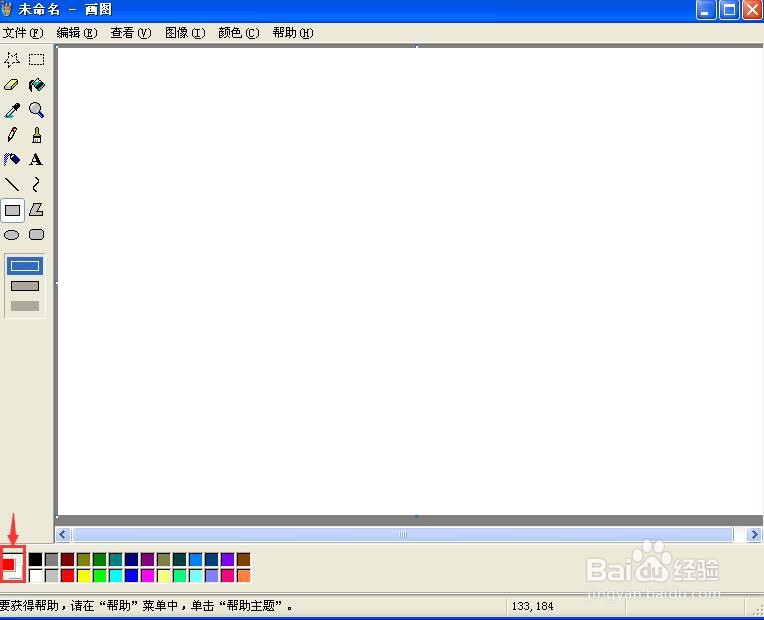Image resolution: width=764 pixels, height=620 pixels.
Task: Pick the black color swatch
Action: (x=36, y=559)
